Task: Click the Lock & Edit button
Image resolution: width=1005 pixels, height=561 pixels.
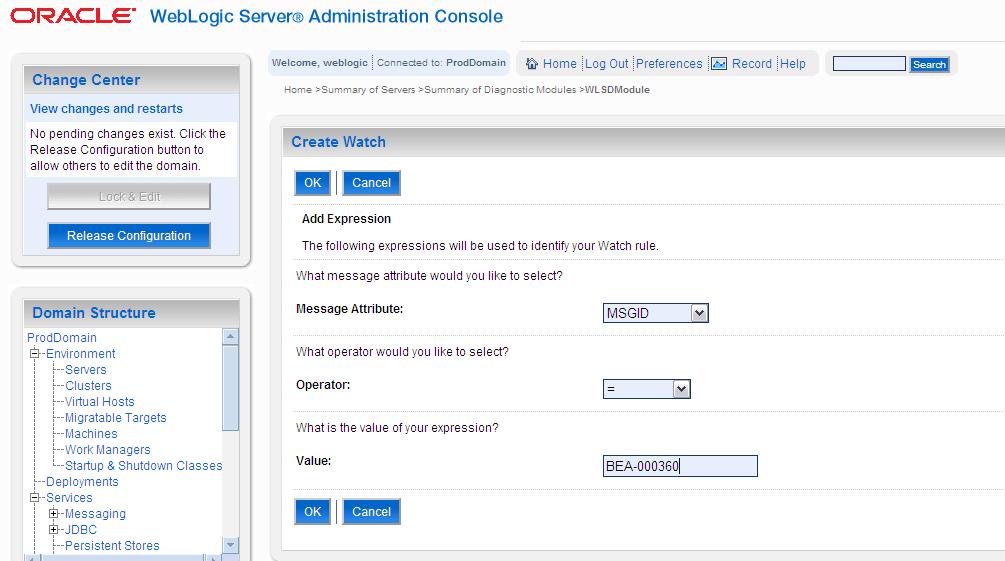Action: [129, 196]
